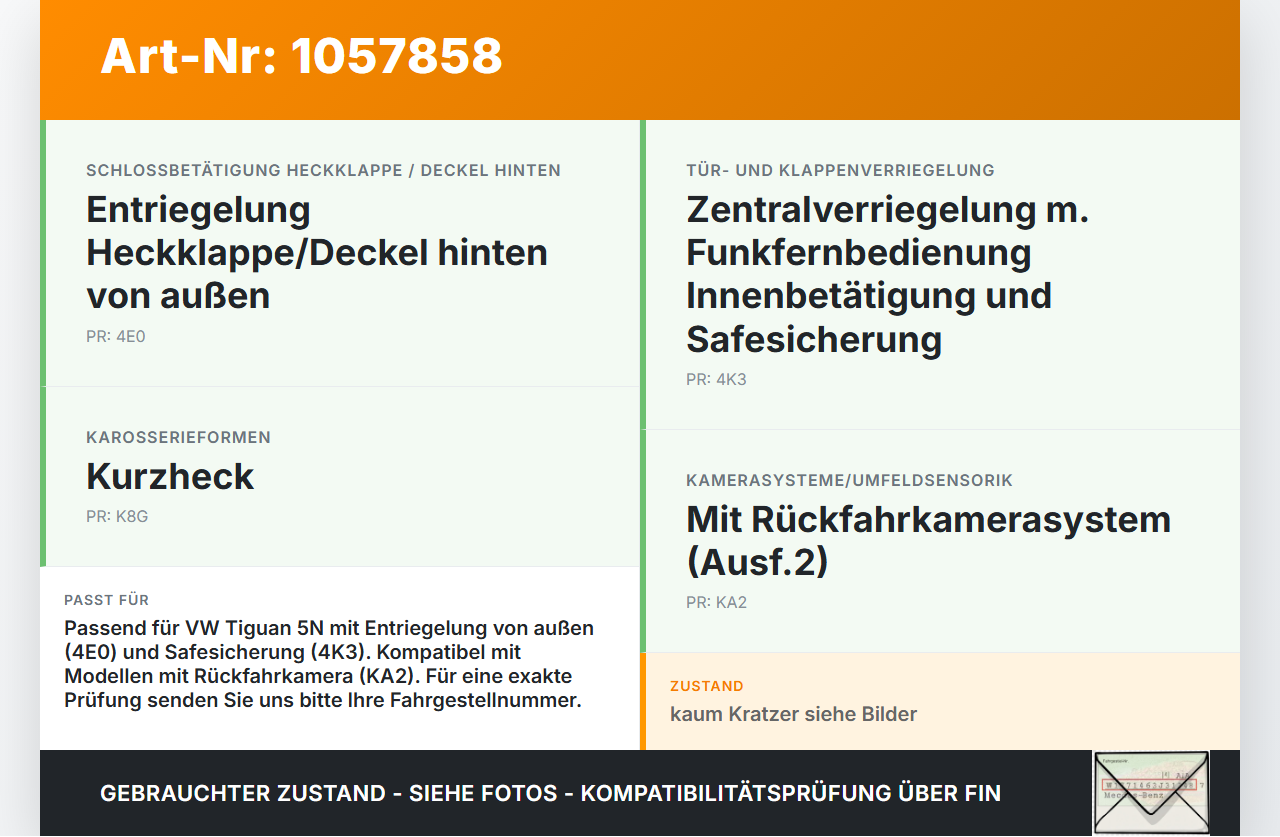Click the 'Karosserieformen' label
Viewport: 1280px width, 837px height.
[178, 437]
